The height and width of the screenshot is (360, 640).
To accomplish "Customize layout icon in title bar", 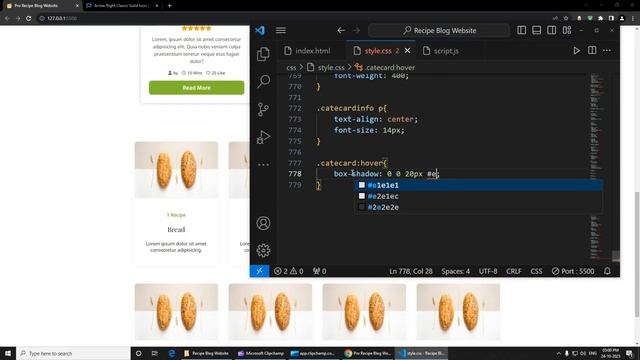I will tap(567, 30).
